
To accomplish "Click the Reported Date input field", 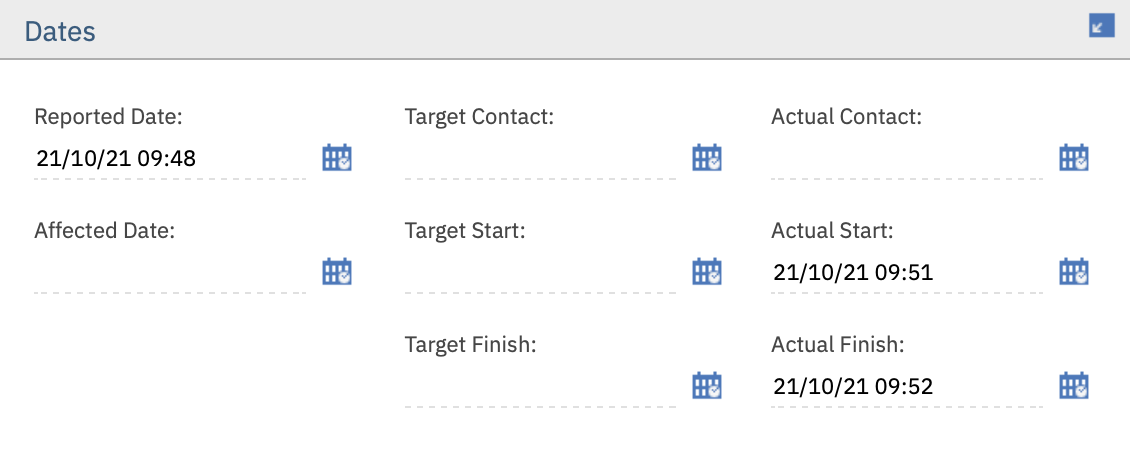I will pyautogui.click(x=170, y=159).
